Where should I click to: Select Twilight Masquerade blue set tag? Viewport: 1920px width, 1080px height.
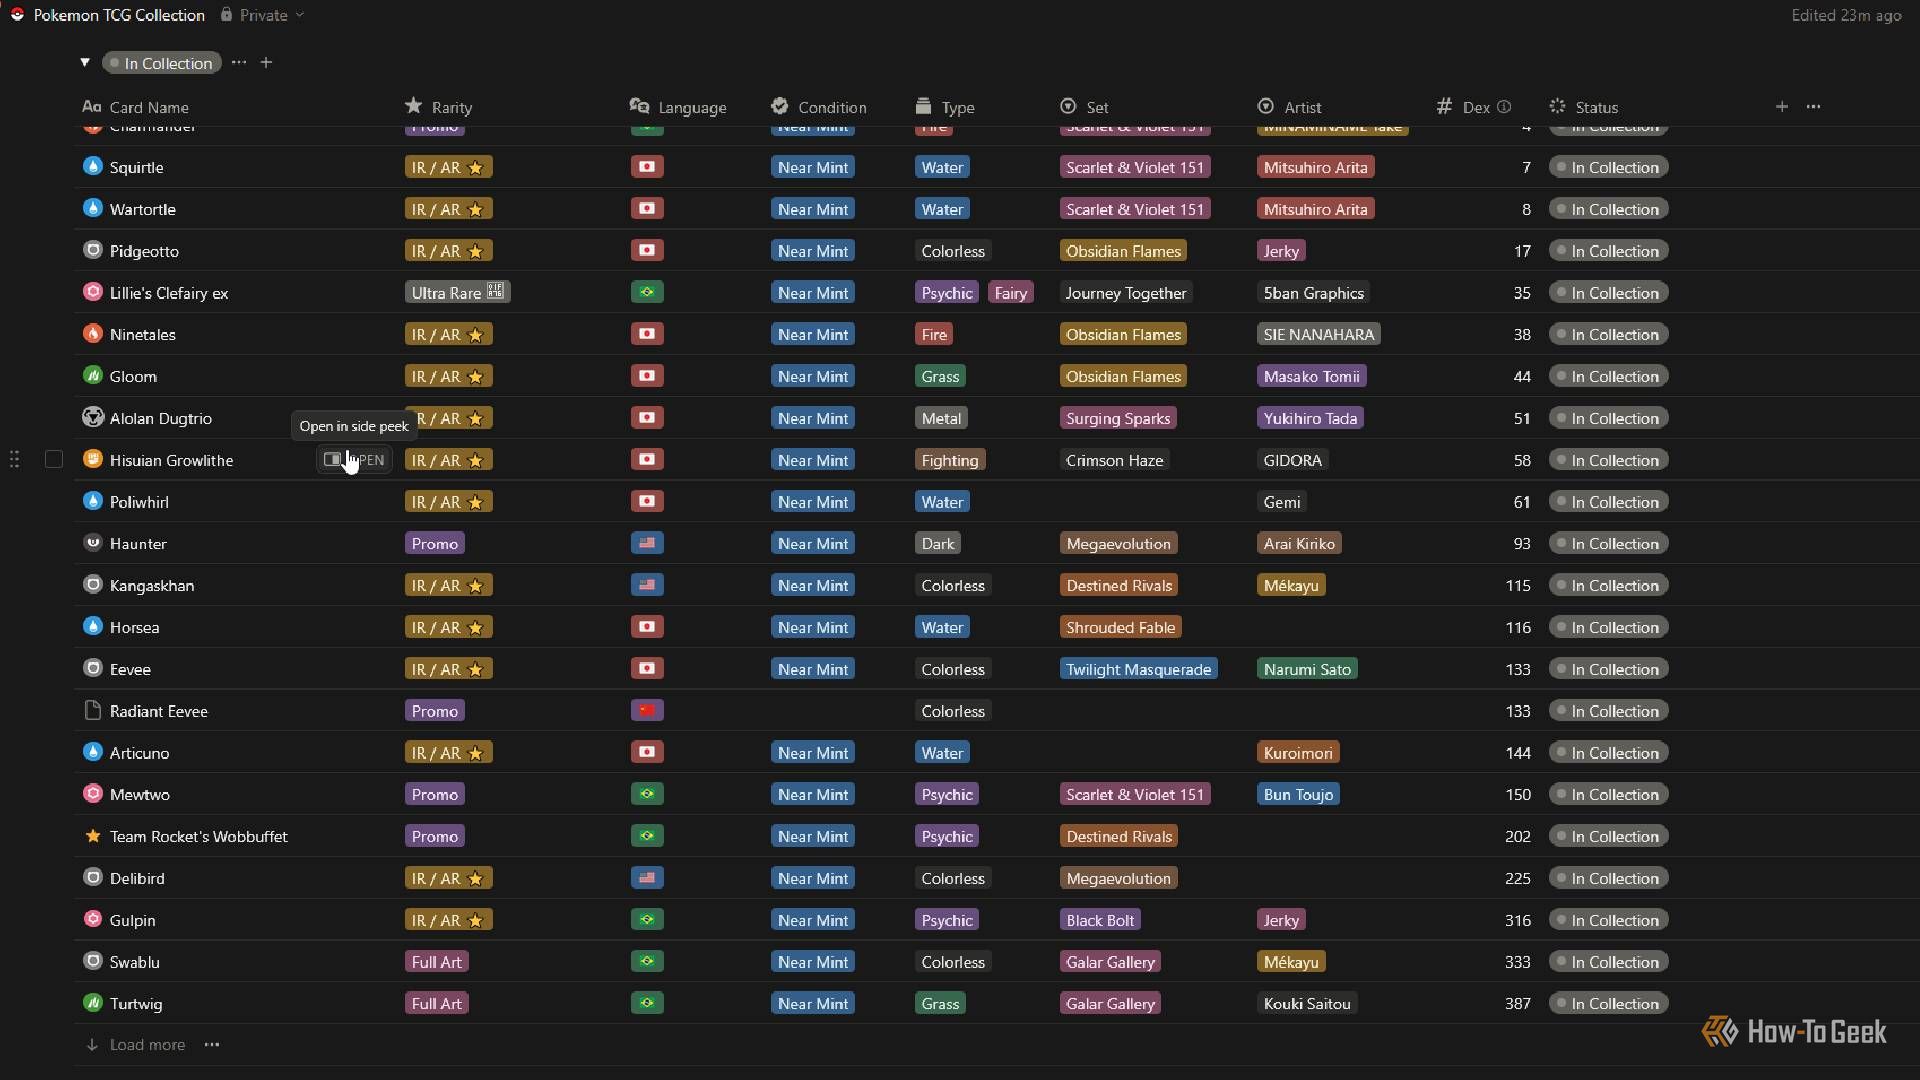click(x=1138, y=669)
